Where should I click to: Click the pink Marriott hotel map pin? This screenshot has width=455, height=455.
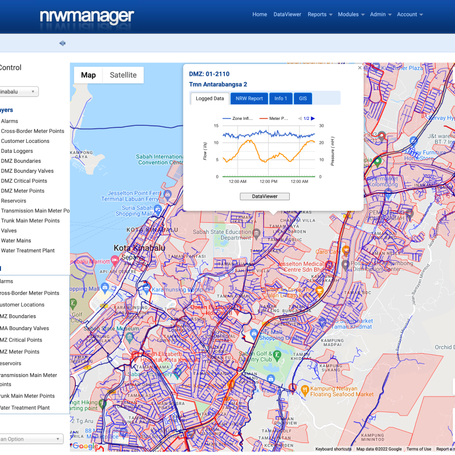click(x=115, y=260)
